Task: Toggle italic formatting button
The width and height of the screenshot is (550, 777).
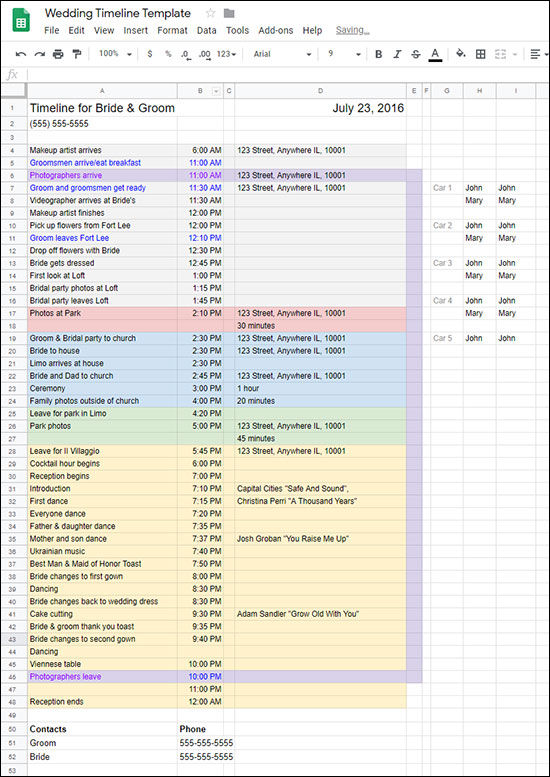Action: coord(397,55)
